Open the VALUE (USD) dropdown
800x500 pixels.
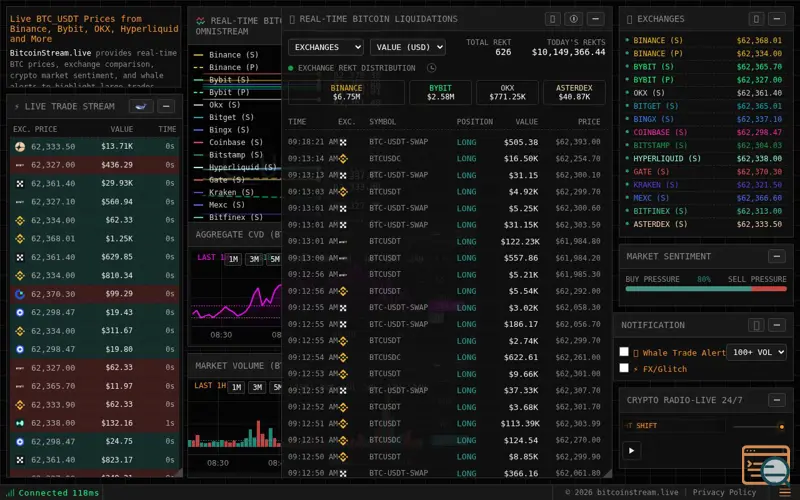click(x=408, y=47)
